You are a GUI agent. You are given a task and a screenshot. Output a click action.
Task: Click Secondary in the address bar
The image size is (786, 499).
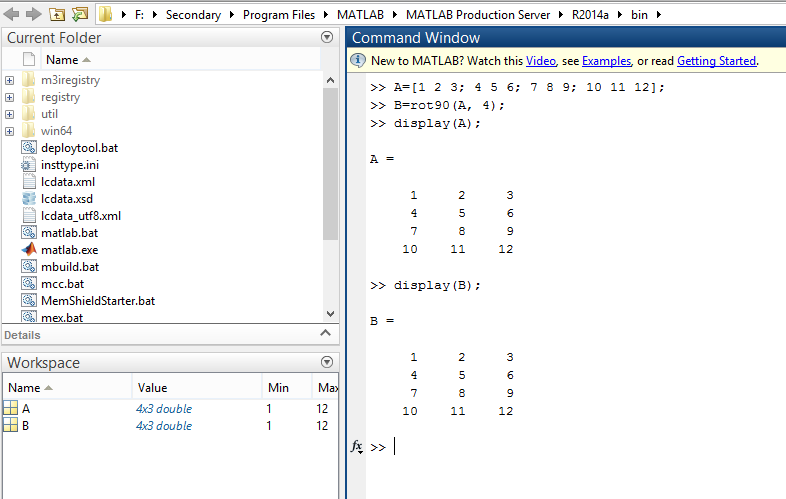click(x=193, y=15)
